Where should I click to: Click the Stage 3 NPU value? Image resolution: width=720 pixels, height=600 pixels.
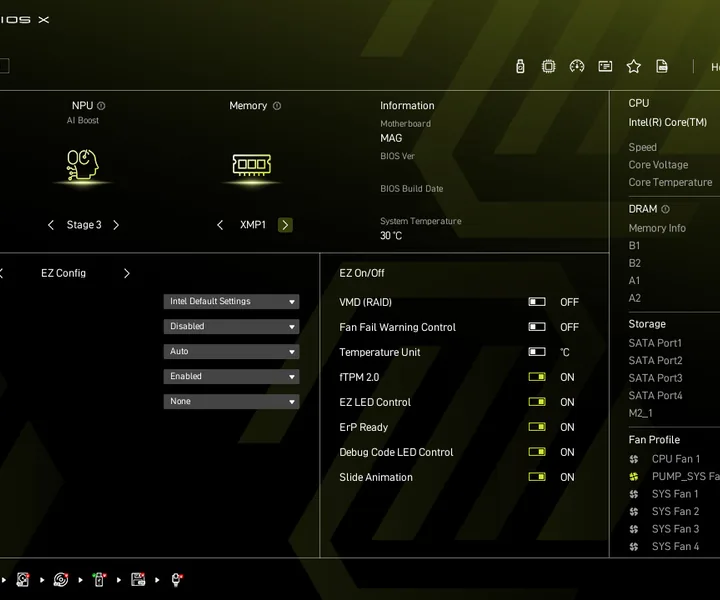click(84, 225)
